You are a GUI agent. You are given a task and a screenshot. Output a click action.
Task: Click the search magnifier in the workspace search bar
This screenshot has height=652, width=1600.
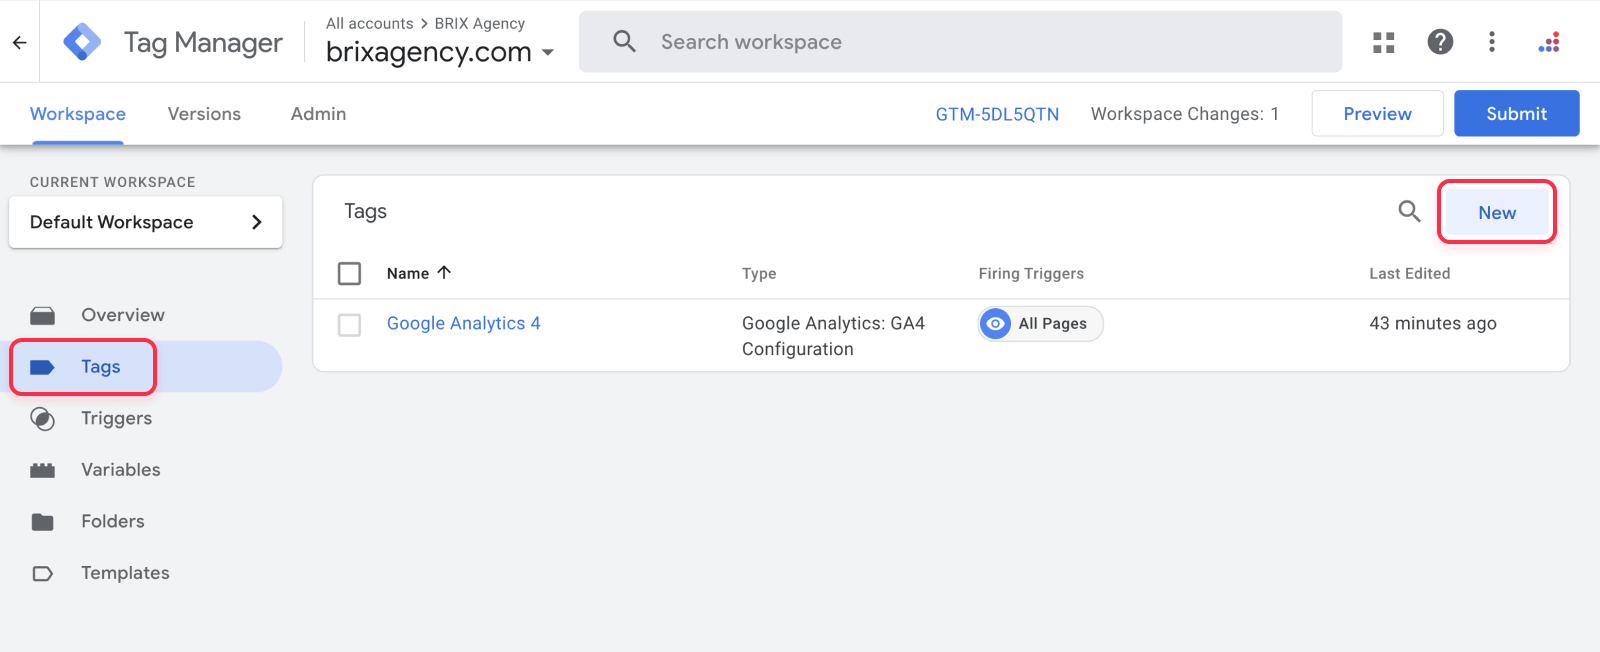pyautogui.click(x=625, y=42)
